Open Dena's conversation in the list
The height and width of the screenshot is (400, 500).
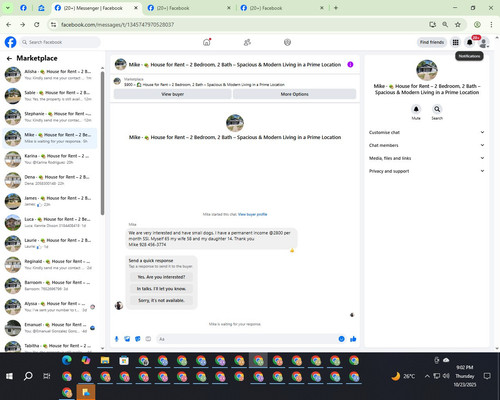50,180
